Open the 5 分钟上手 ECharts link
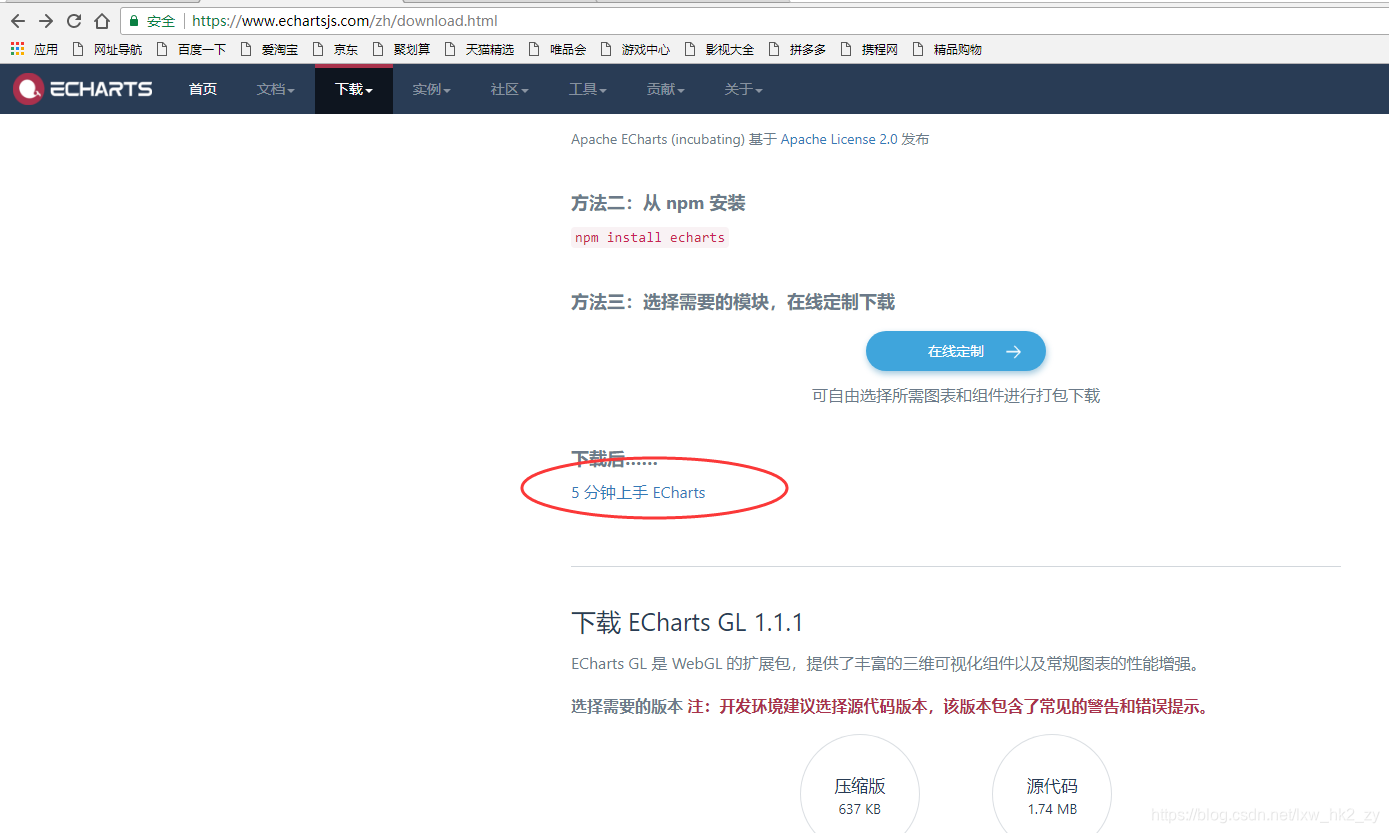The width and height of the screenshot is (1389, 833). [638, 492]
